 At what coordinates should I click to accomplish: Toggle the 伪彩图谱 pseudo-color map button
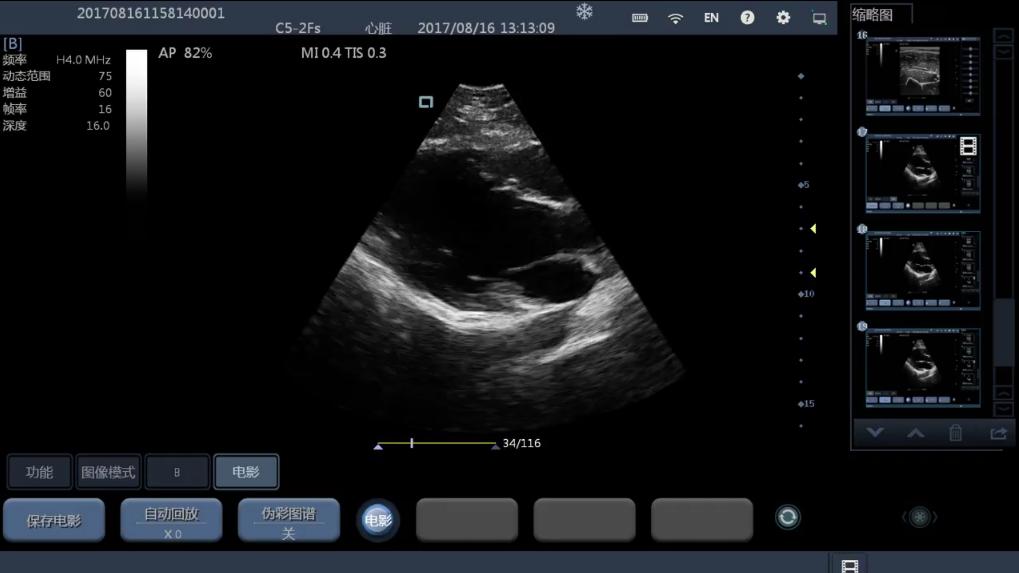click(288, 521)
